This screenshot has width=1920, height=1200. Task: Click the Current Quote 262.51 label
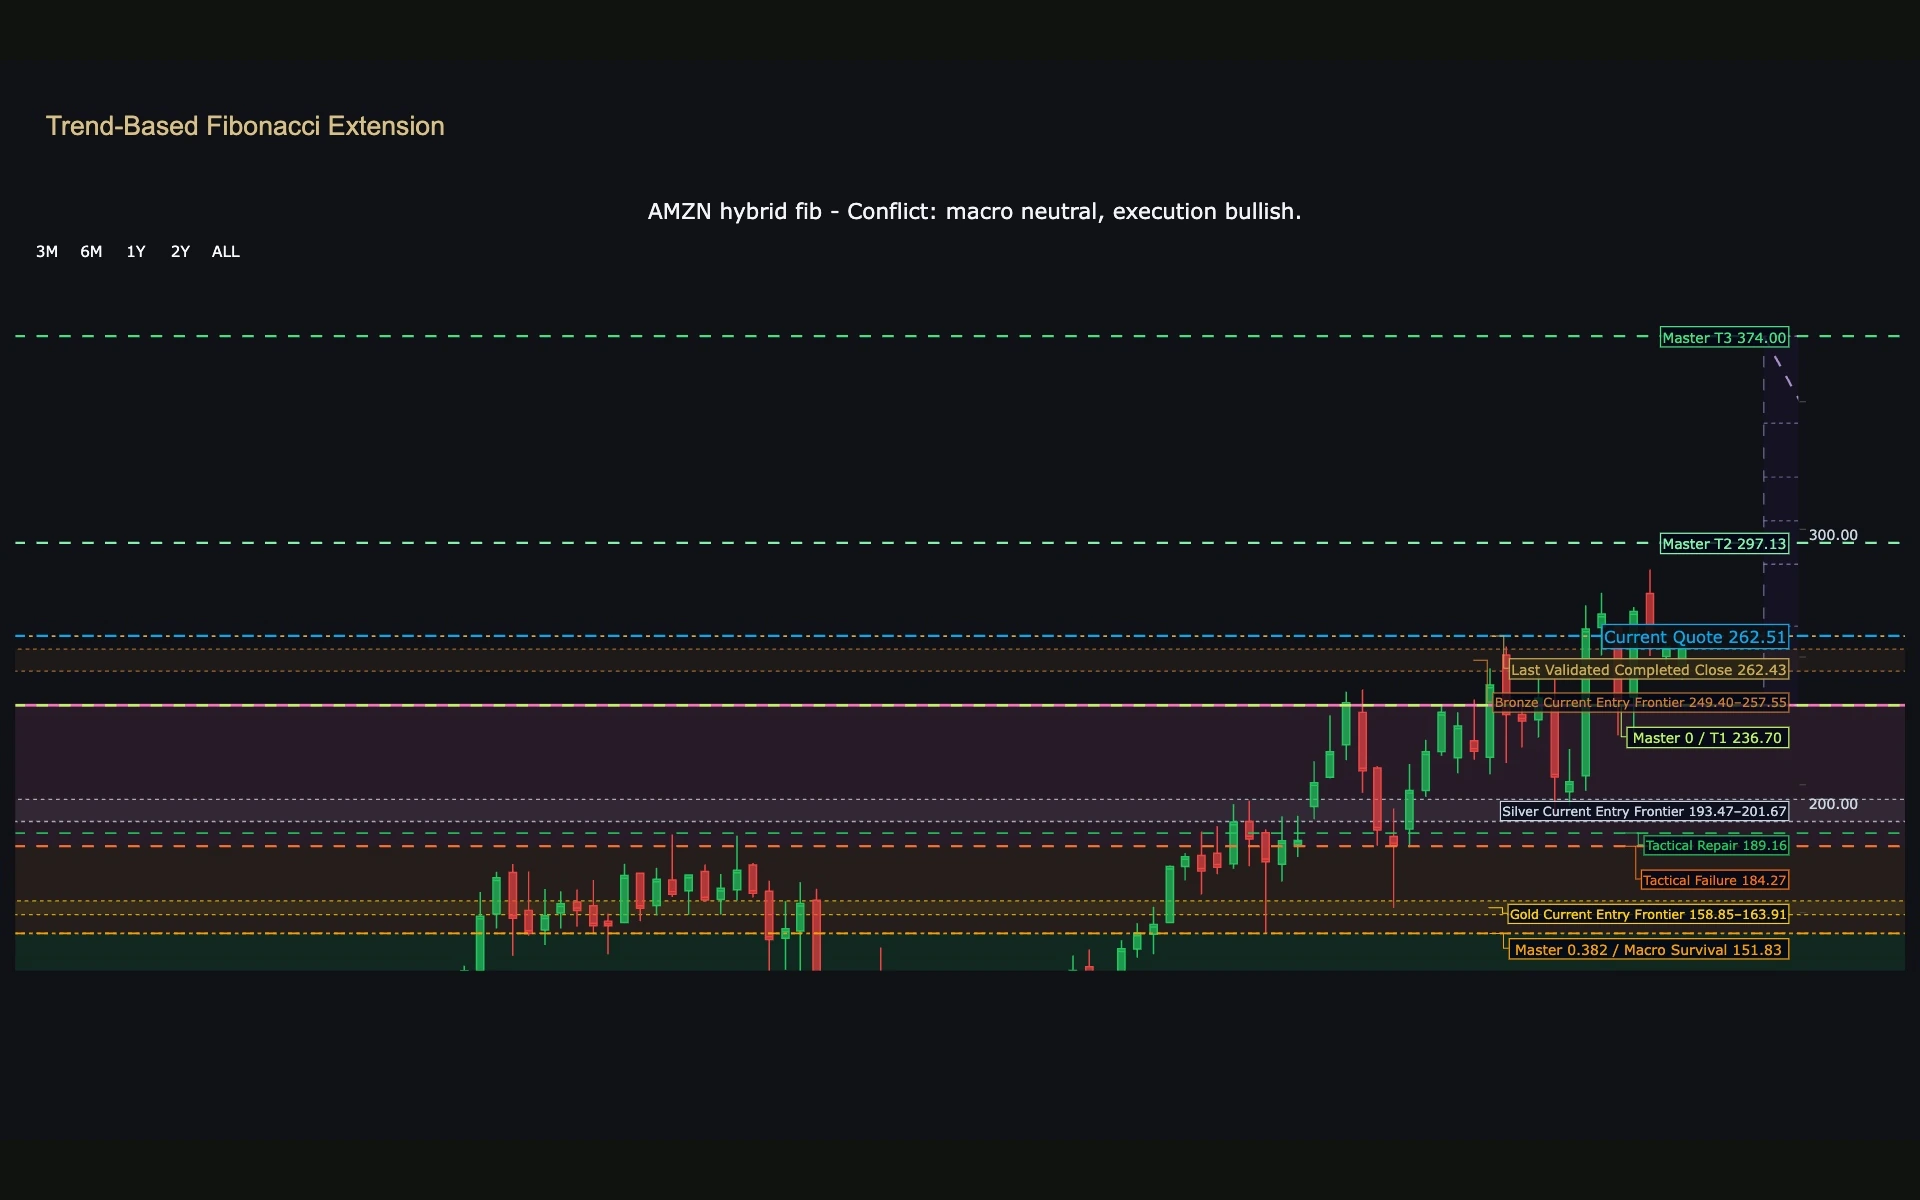click(x=1695, y=637)
